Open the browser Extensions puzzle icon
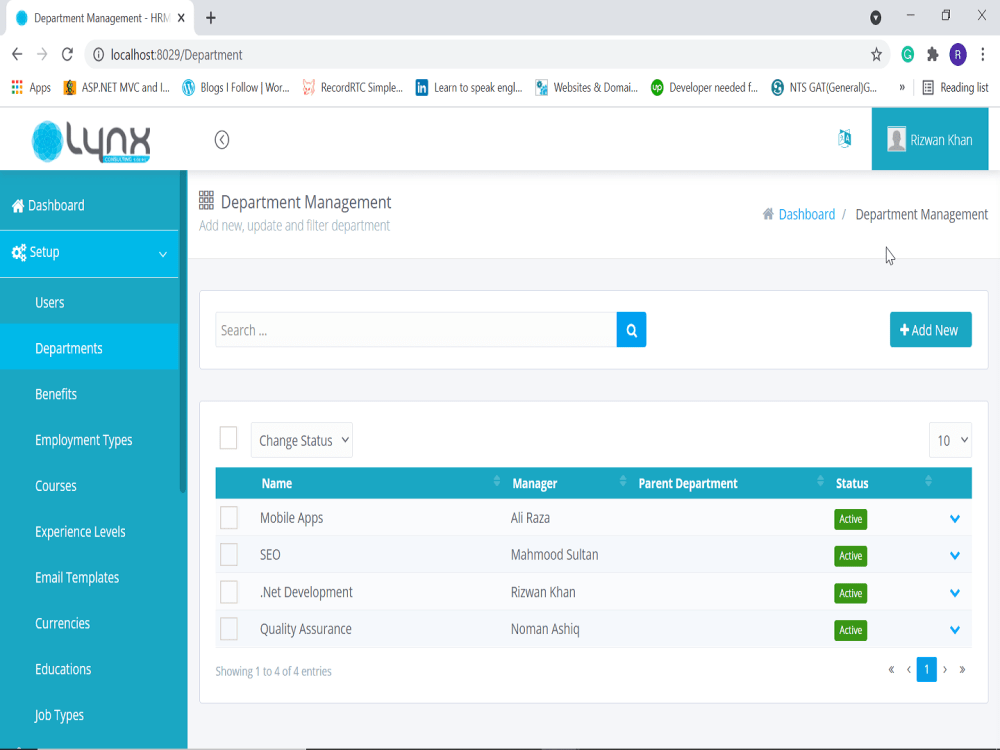 tap(932, 55)
